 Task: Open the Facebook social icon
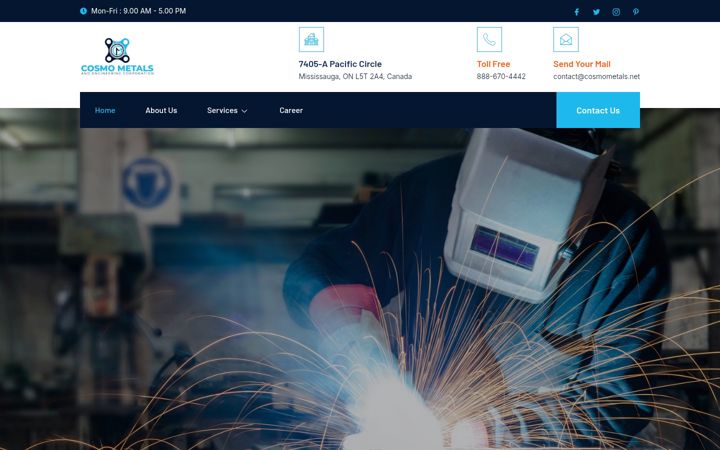(x=577, y=12)
